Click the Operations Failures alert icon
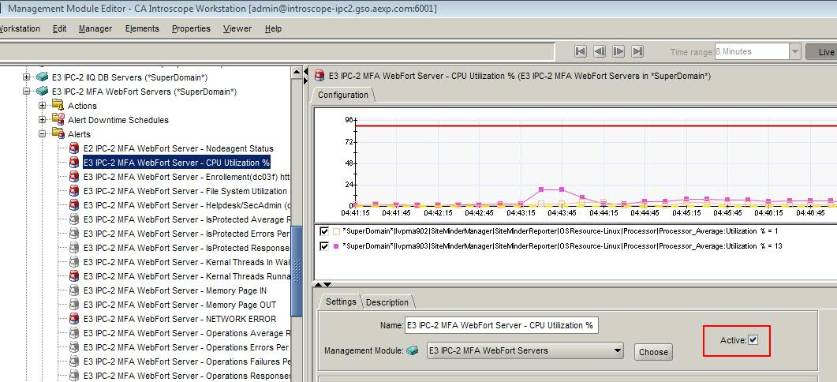Viewport: 837px width, 382px height. tap(74, 362)
